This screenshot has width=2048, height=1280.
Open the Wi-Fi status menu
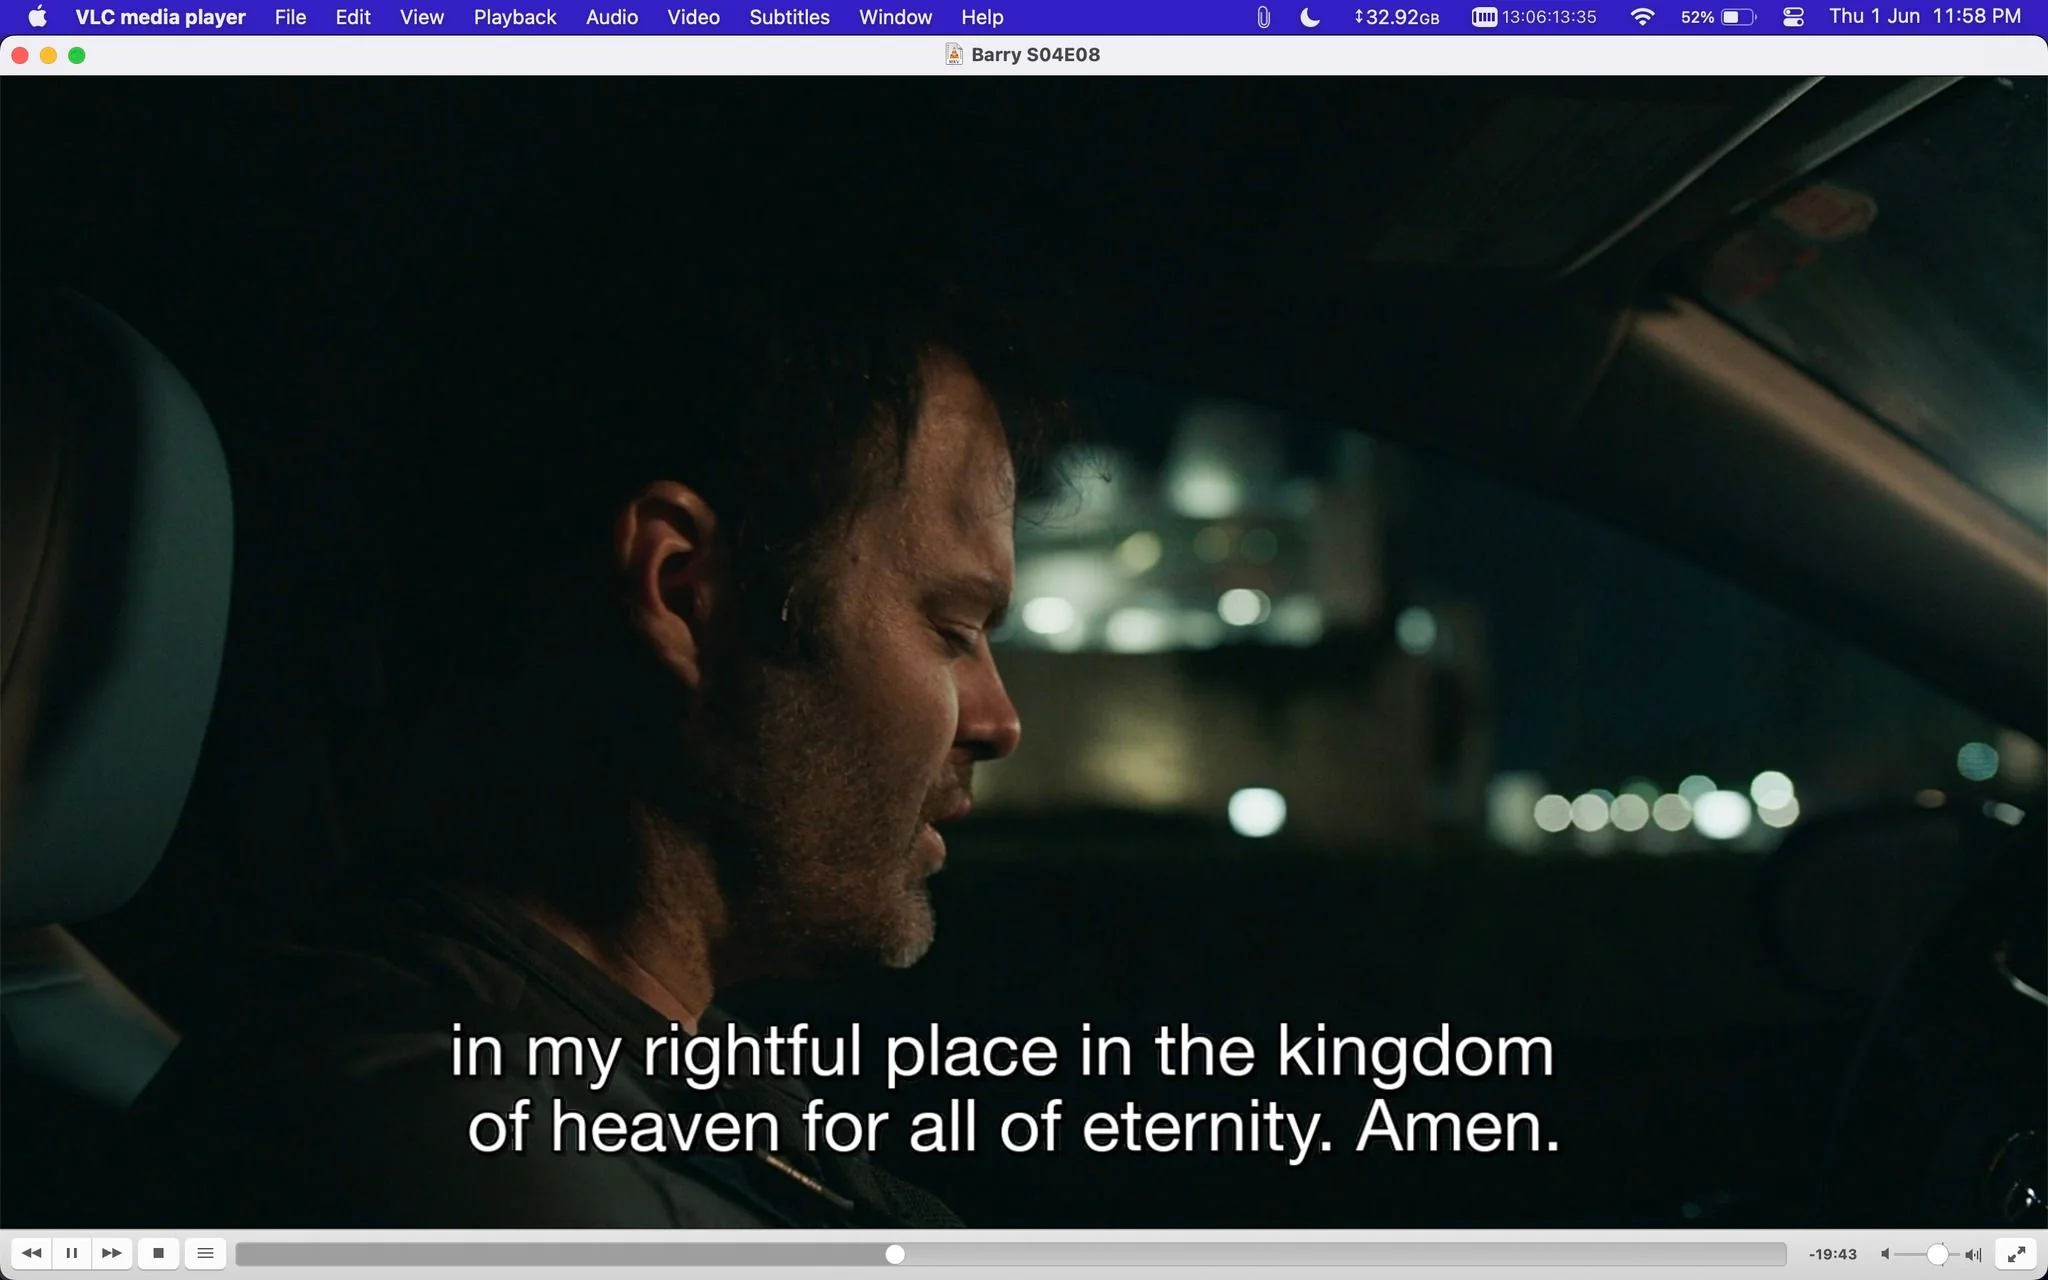pos(1641,17)
